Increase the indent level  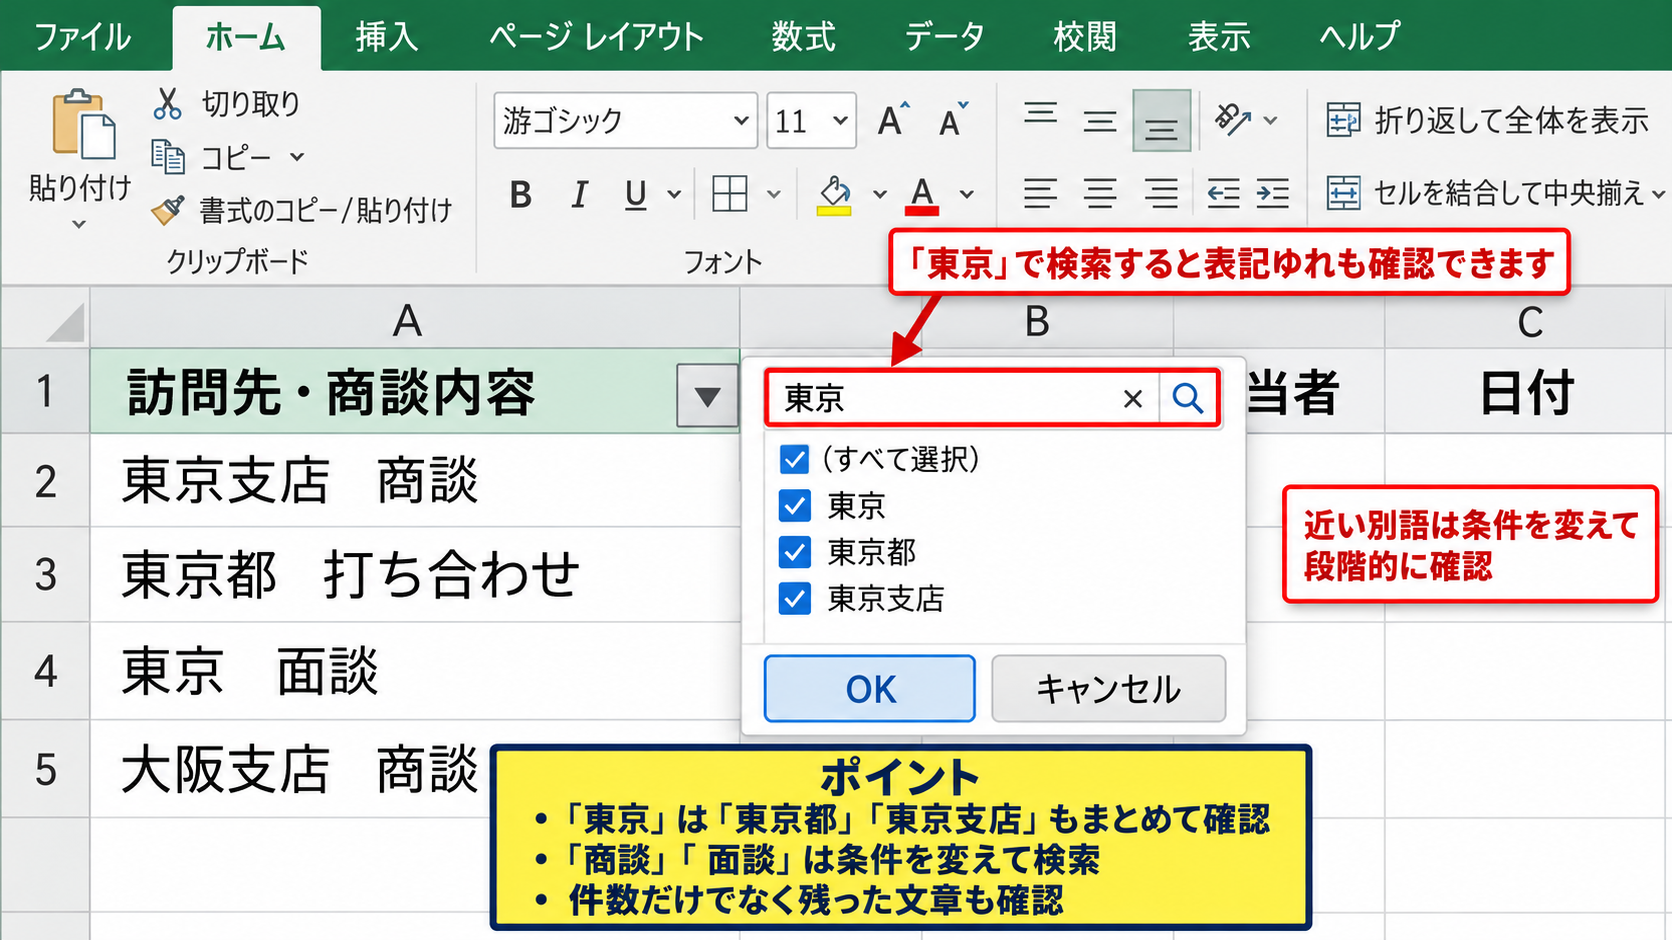click(x=1273, y=193)
